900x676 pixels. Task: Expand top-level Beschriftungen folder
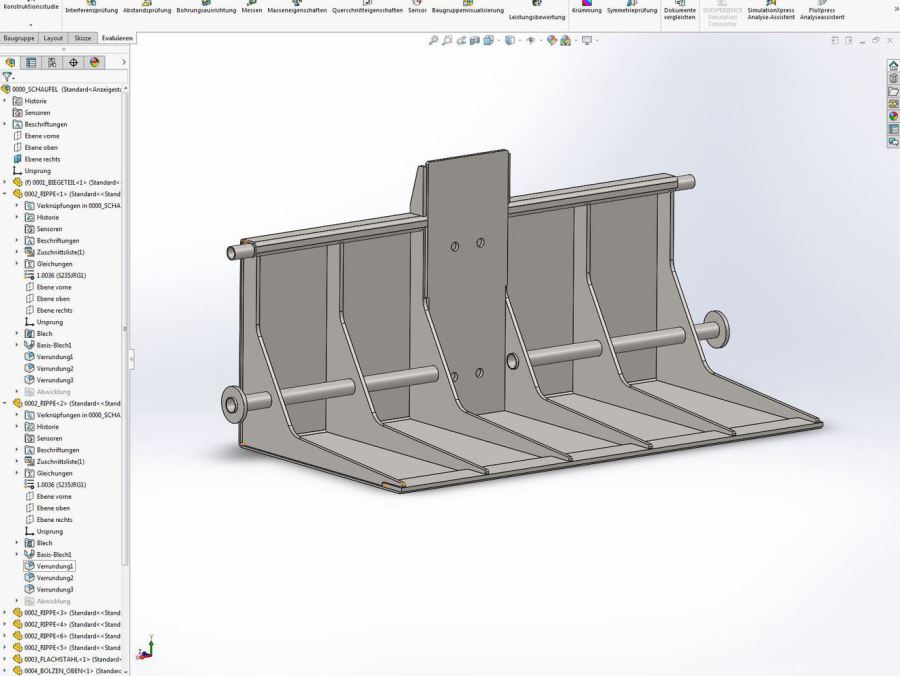[5, 124]
